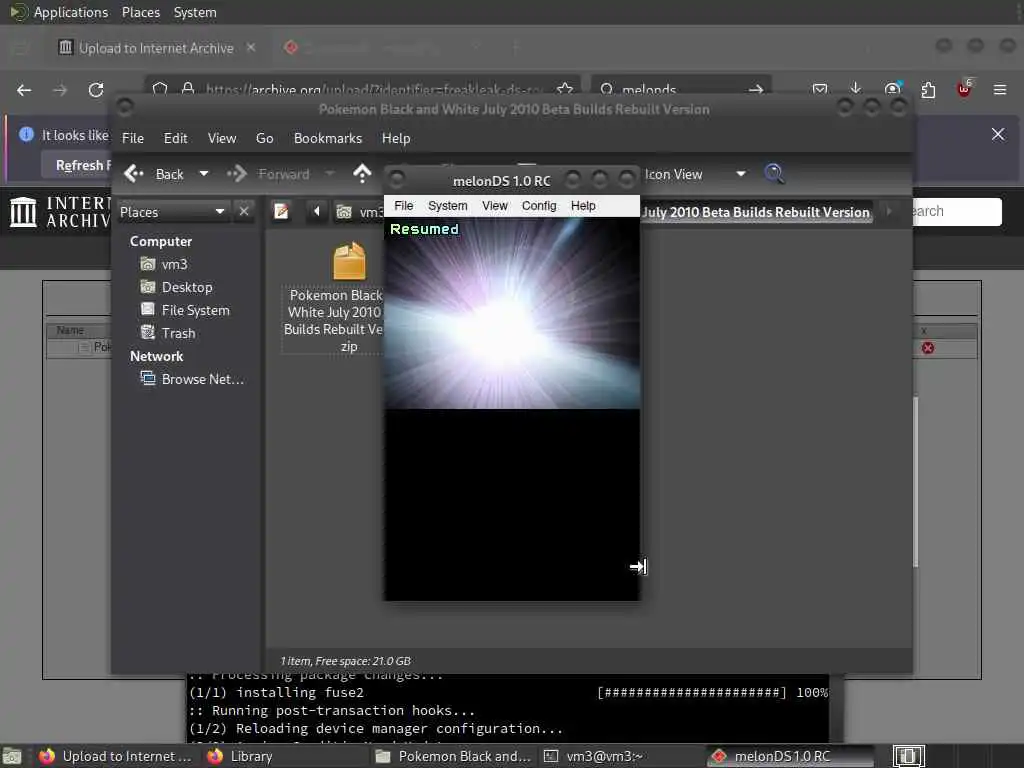Switch to vm3@vm3 terminal taskbar item
This screenshot has width=1024, height=768.
coord(594,756)
